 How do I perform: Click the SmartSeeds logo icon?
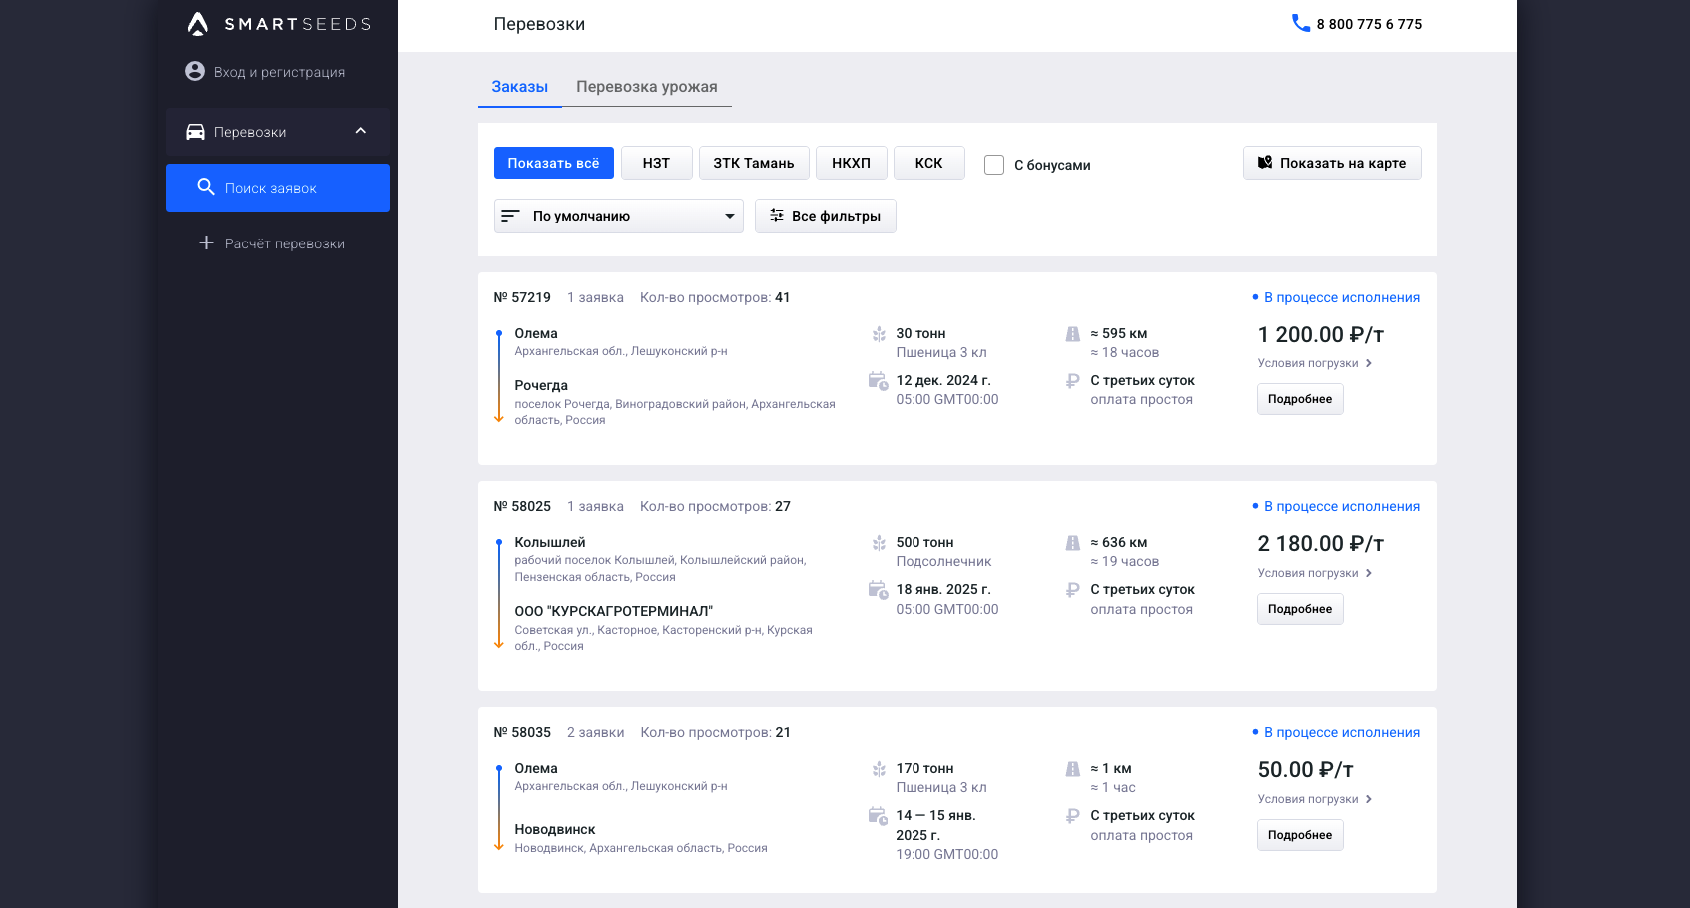coord(198,24)
